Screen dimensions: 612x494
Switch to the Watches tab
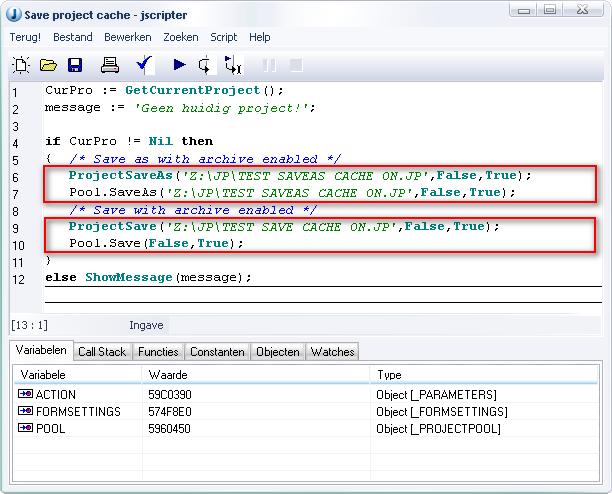pyautogui.click(x=333, y=352)
